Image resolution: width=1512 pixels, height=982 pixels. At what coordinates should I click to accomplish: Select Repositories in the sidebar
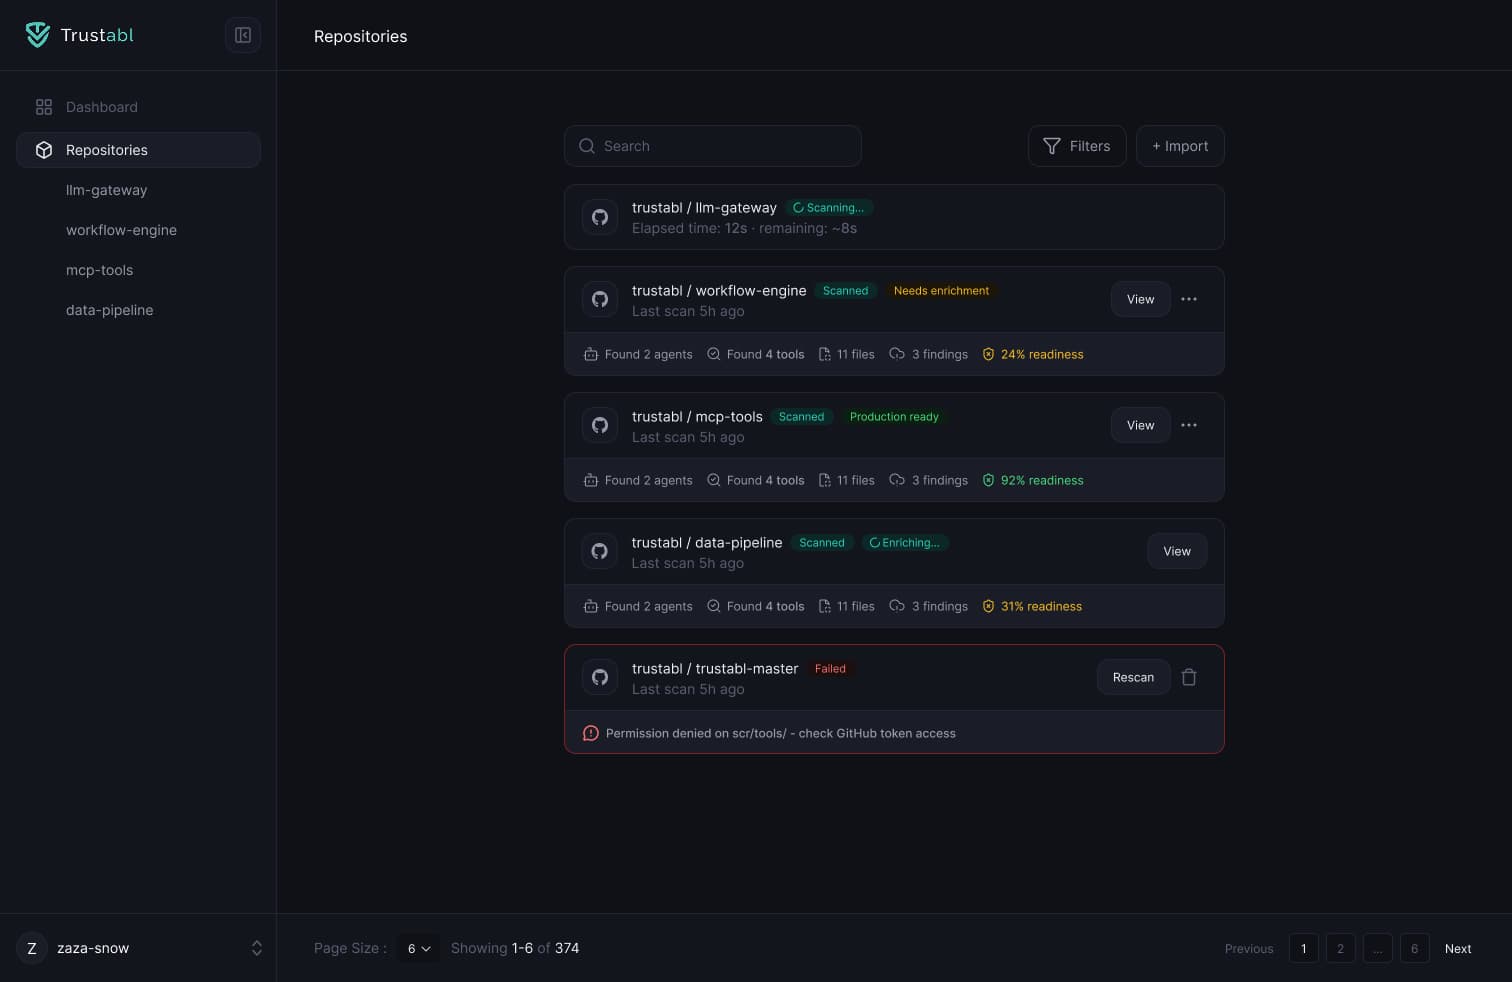(138, 150)
